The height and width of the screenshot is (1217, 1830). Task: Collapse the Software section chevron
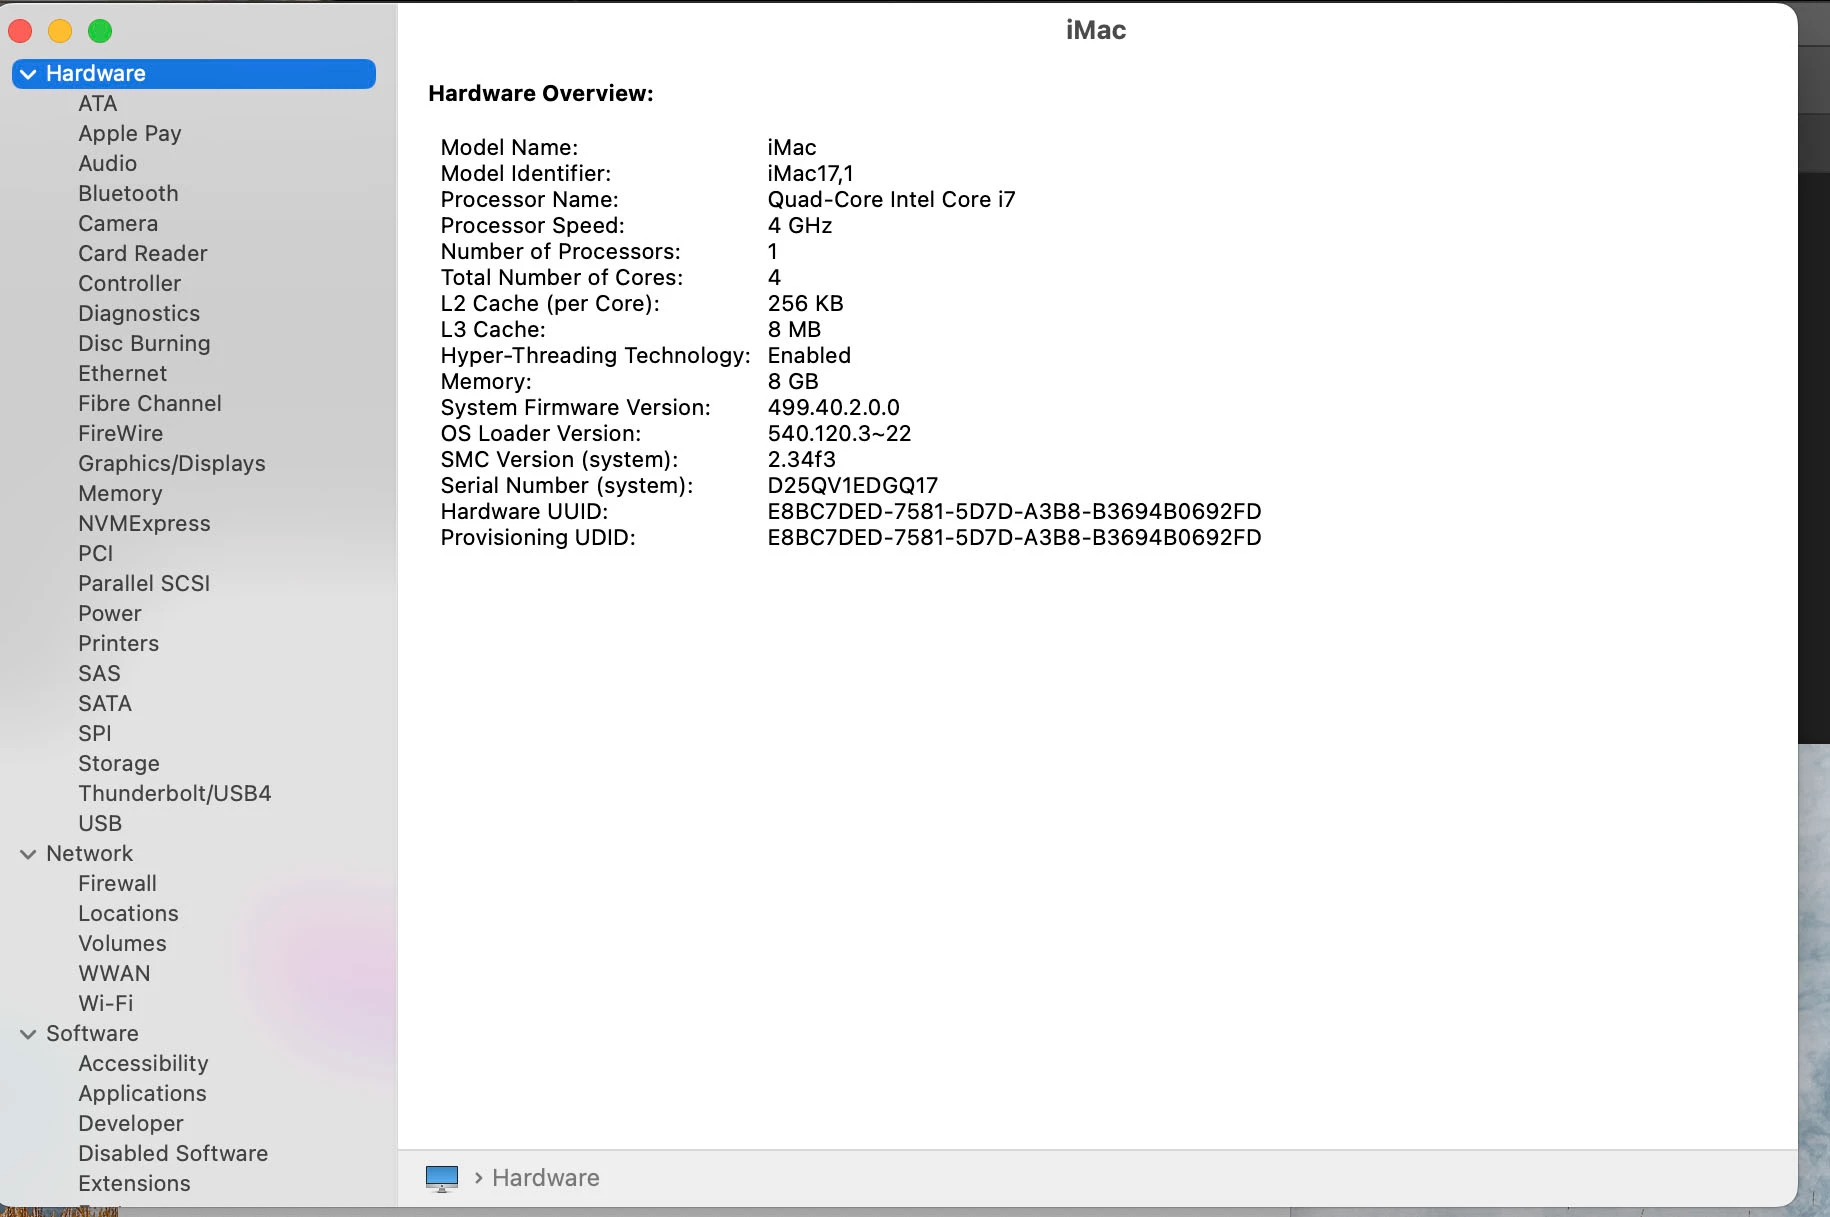[x=28, y=1034]
